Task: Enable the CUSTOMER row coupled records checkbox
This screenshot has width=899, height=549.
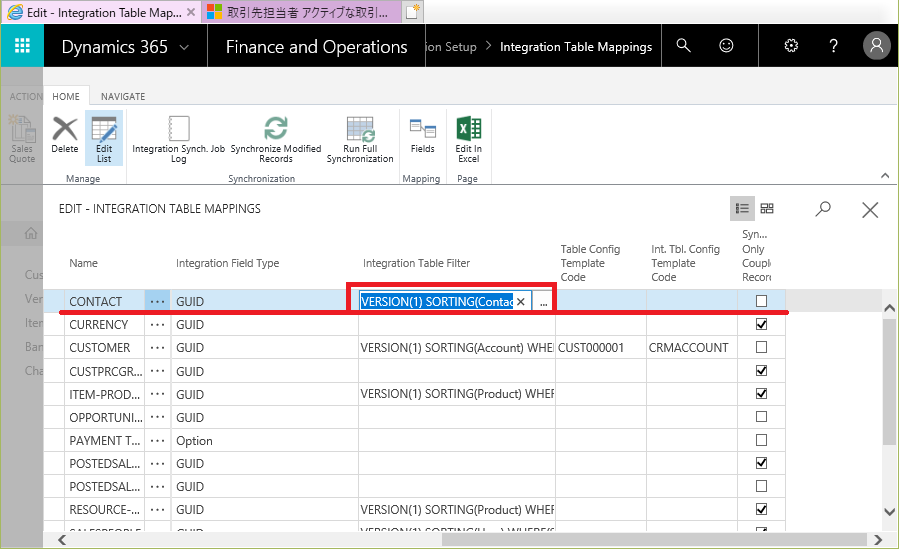Action: click(762, 347)
